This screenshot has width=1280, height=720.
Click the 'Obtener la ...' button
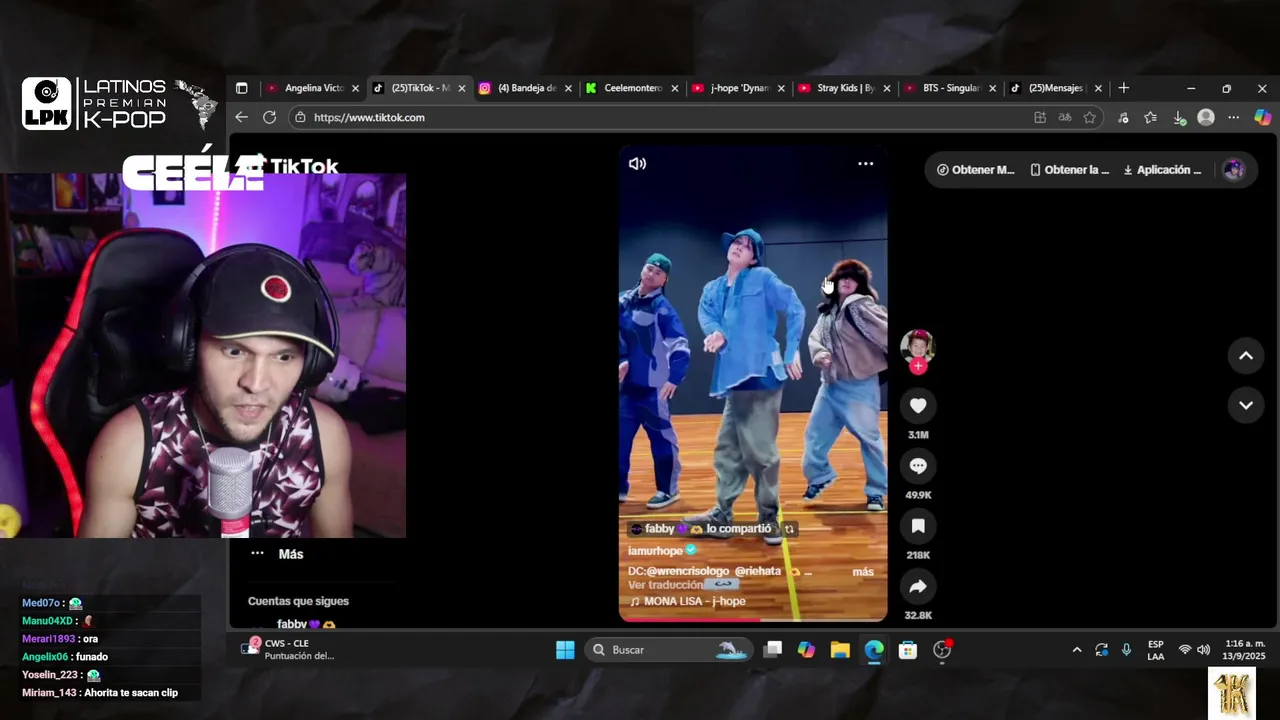pos(1070,170)
